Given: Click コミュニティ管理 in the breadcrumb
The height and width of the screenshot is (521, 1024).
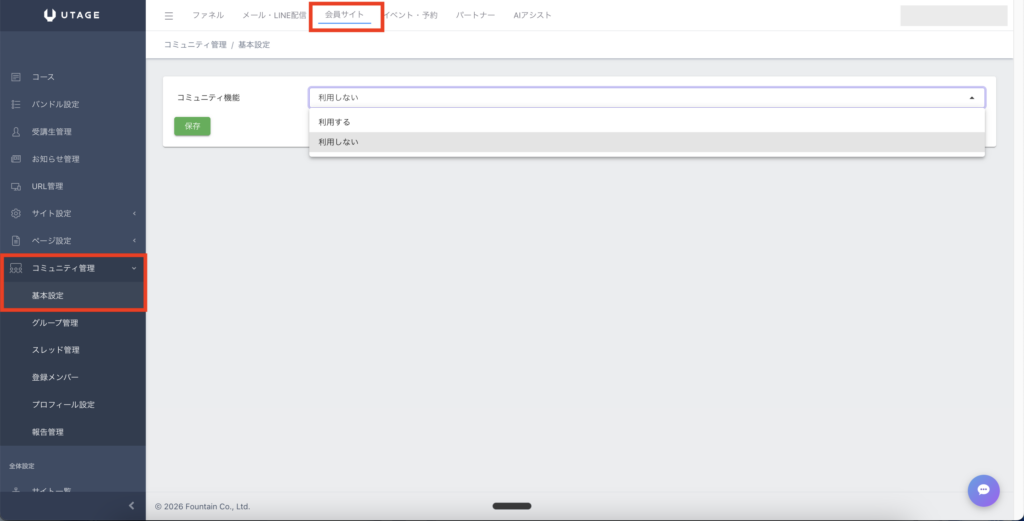Looking at the screenshot, I should pyautogui.click(x=195, y=45).
